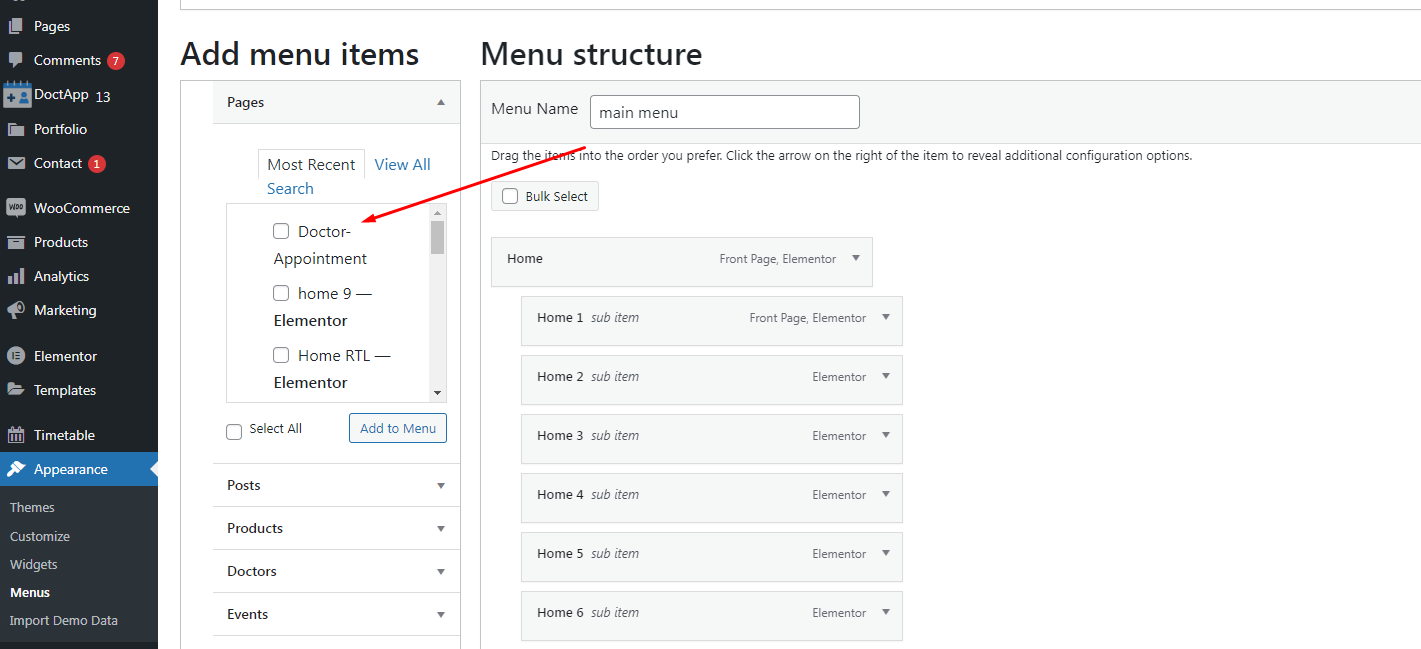Click the Marketing megaphone icon
This screenshot has width=1421, height=649.
[16, 310]
